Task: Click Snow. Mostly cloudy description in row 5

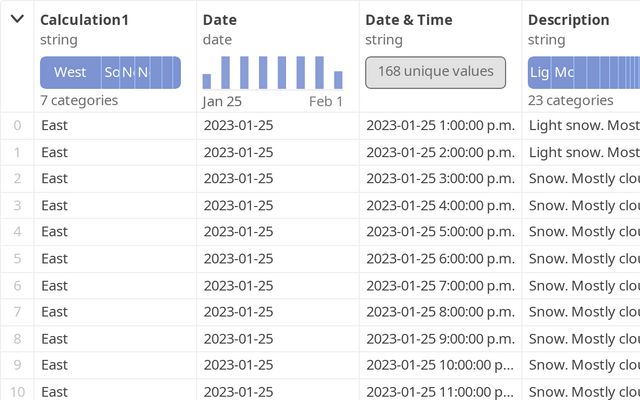Action: click(581, 259)
